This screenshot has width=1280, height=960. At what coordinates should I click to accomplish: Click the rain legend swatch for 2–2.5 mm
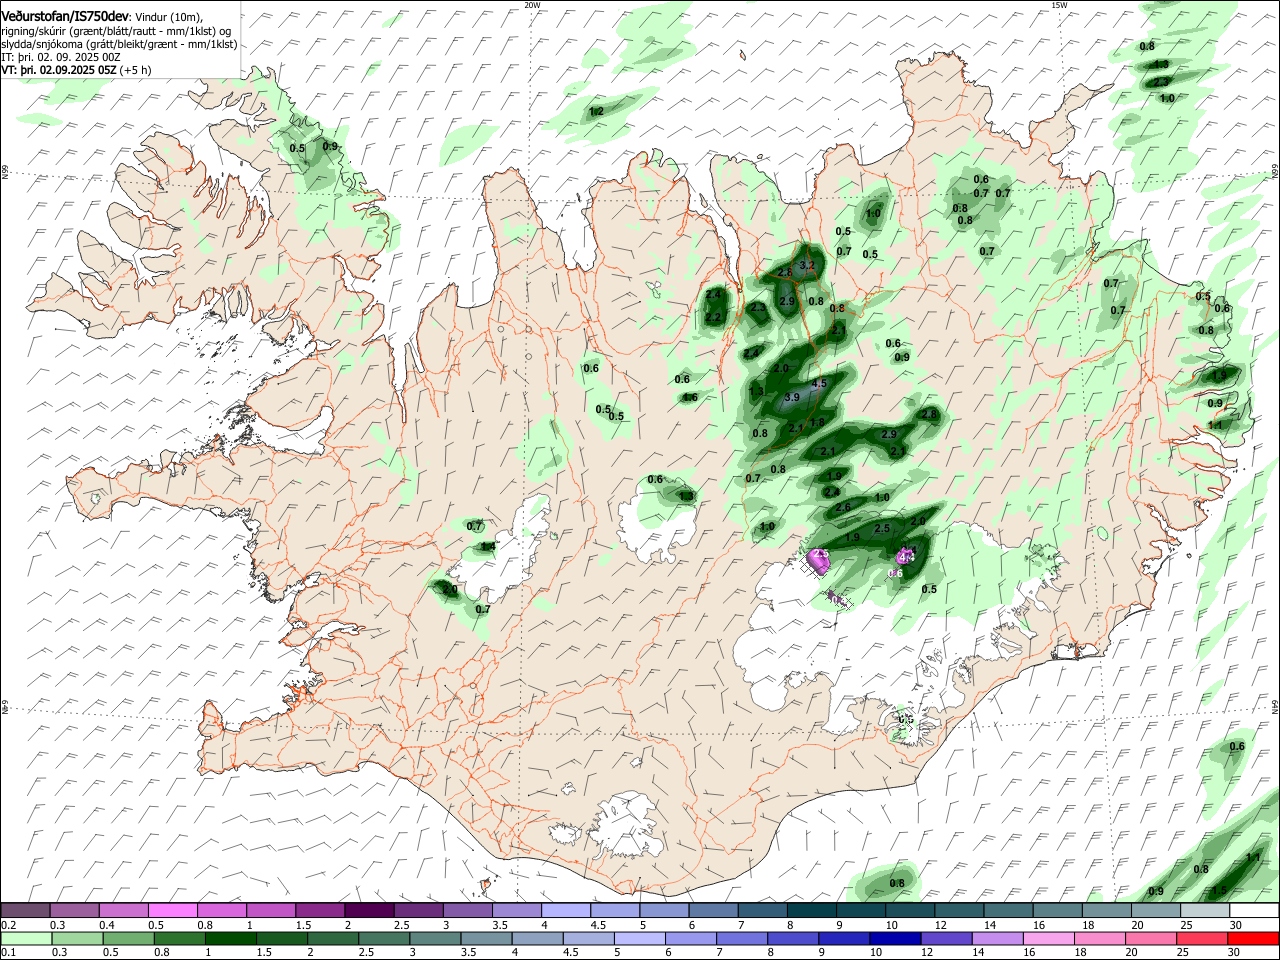pyautogui.click(x=332, y=938)
